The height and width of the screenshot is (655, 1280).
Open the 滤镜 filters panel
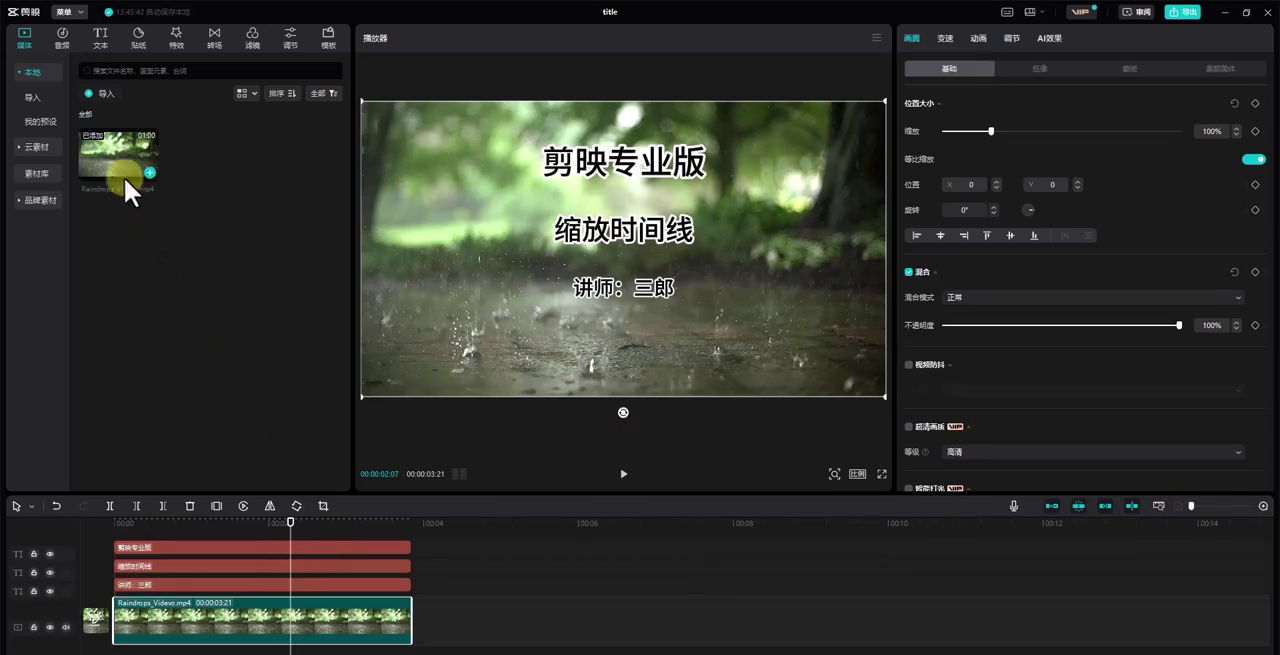point(252,38)
